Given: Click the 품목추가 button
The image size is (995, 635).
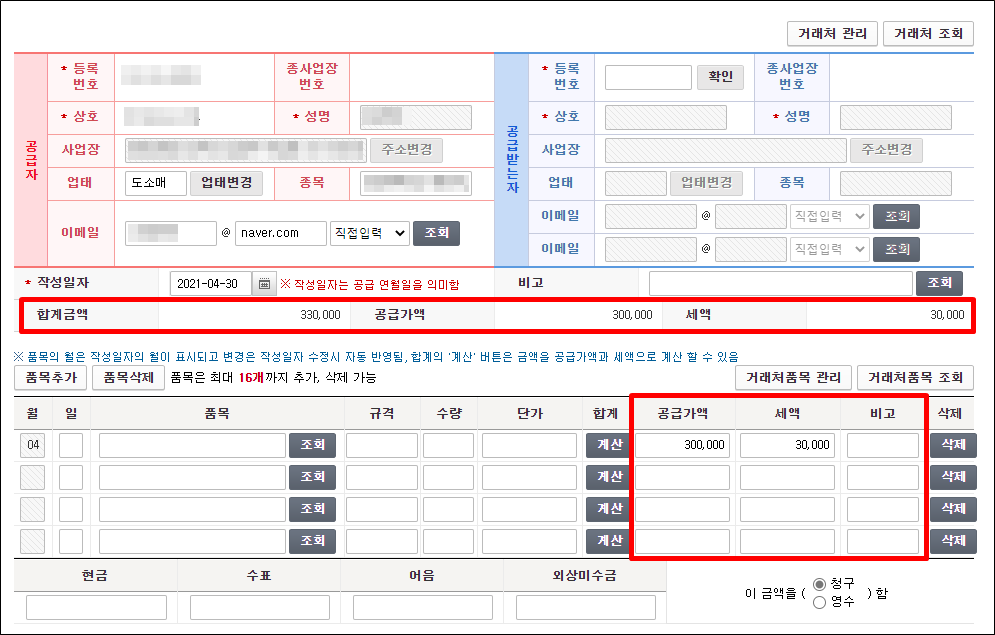Looking at the screenshot, I should (51, 377).
